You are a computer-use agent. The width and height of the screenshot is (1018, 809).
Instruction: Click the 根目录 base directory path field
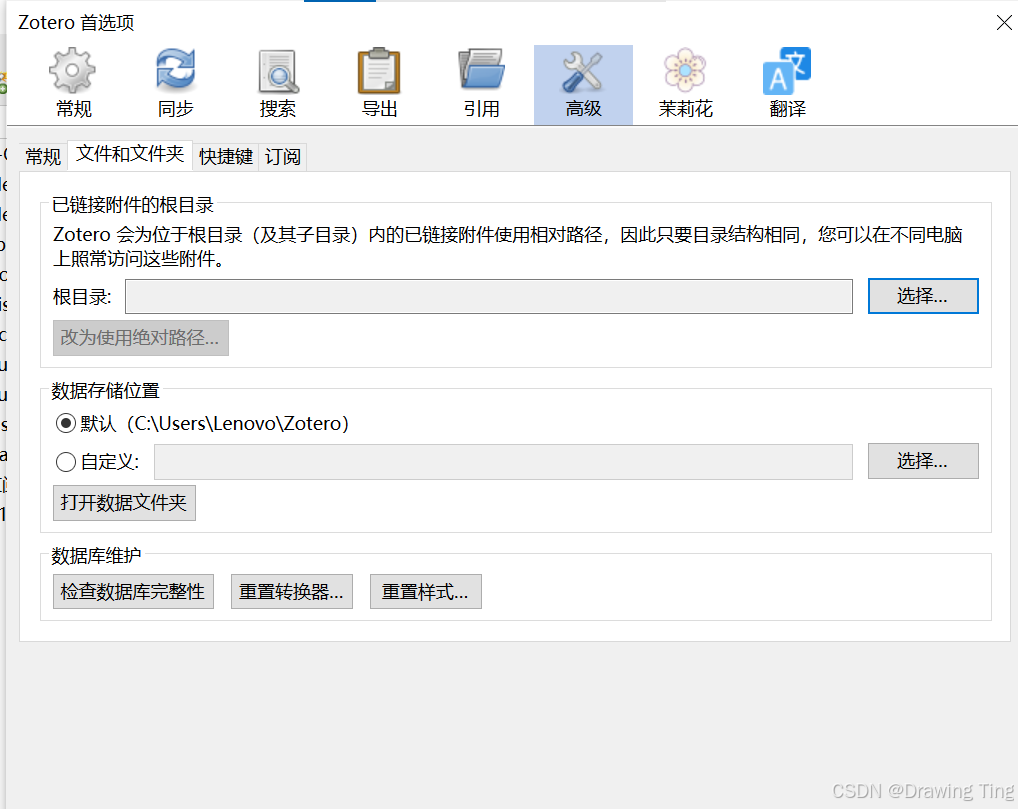(489, 297)
